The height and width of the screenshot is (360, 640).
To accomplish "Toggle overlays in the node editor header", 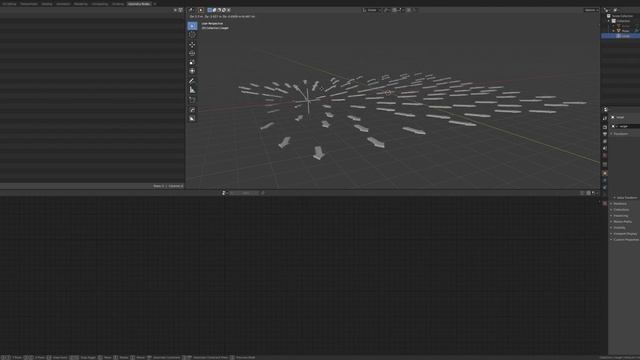I will (x=588, y=193).
